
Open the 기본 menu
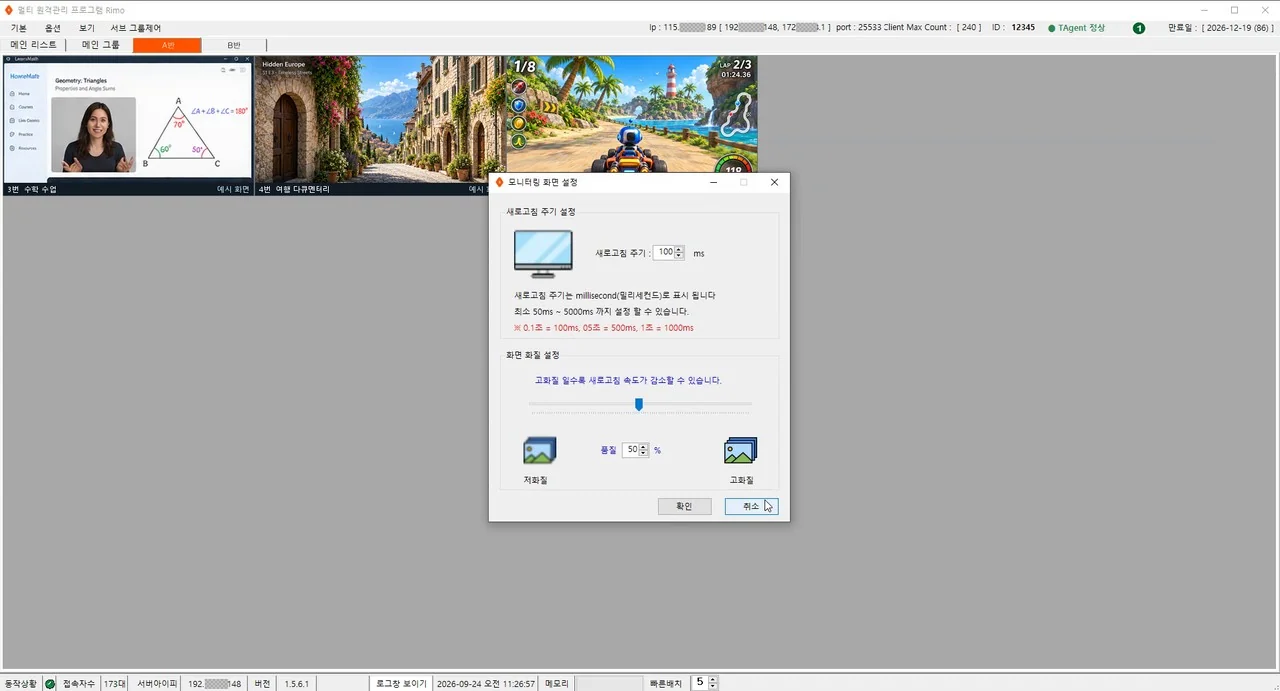pos(18,28)
